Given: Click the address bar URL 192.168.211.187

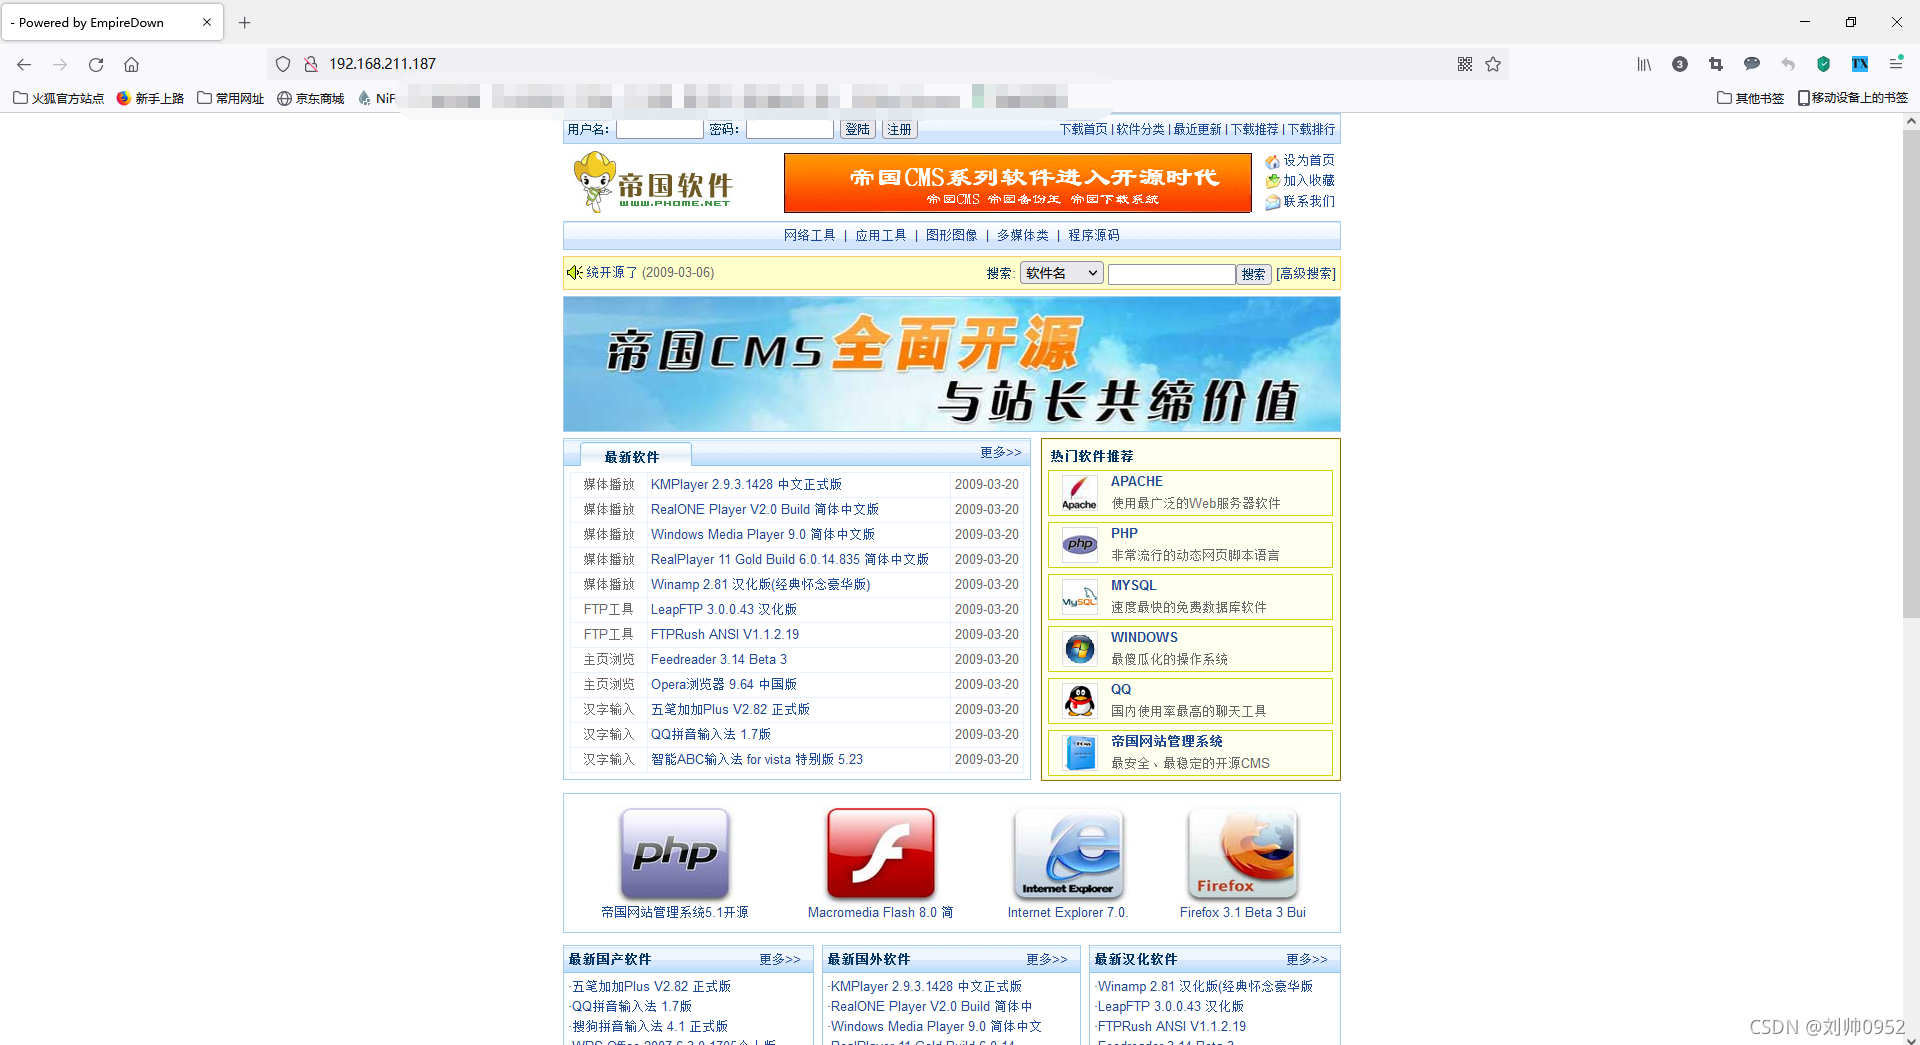Looking at the screenshot, I should pos(383,64).
